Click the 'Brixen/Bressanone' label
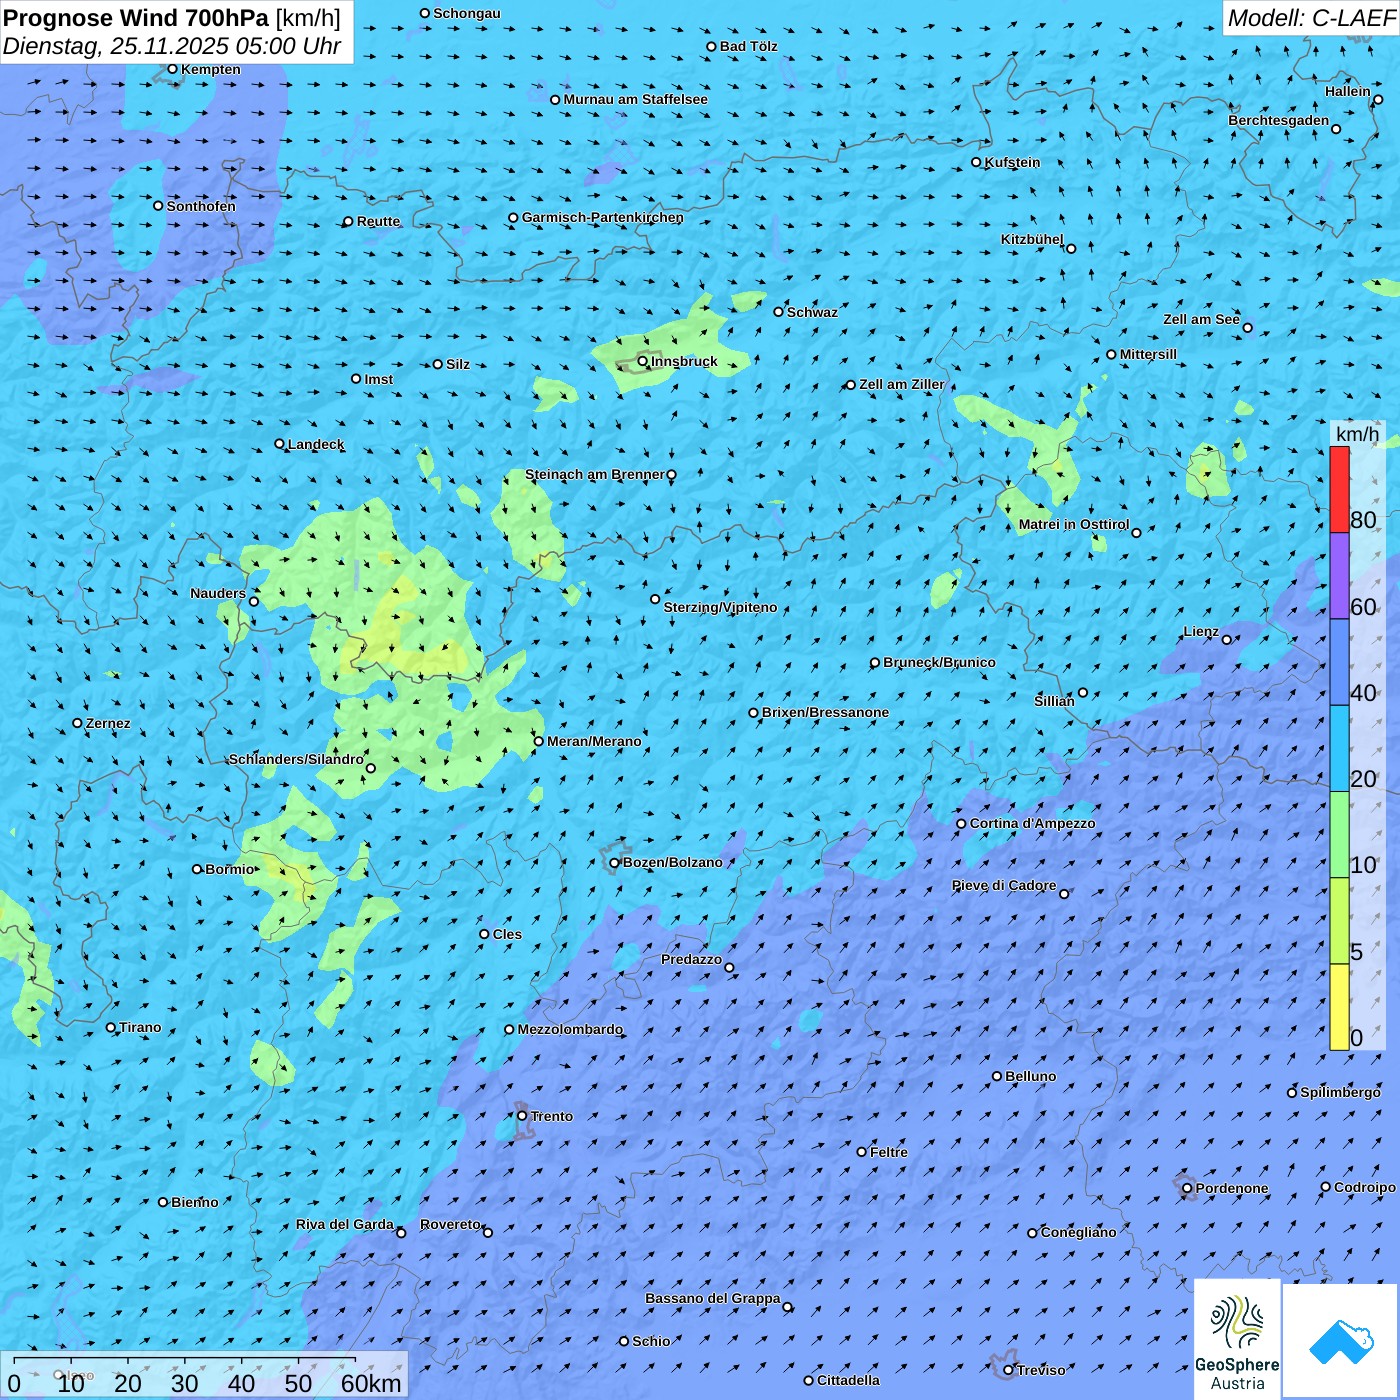Screen dimensions: 1400x1400 825,712
